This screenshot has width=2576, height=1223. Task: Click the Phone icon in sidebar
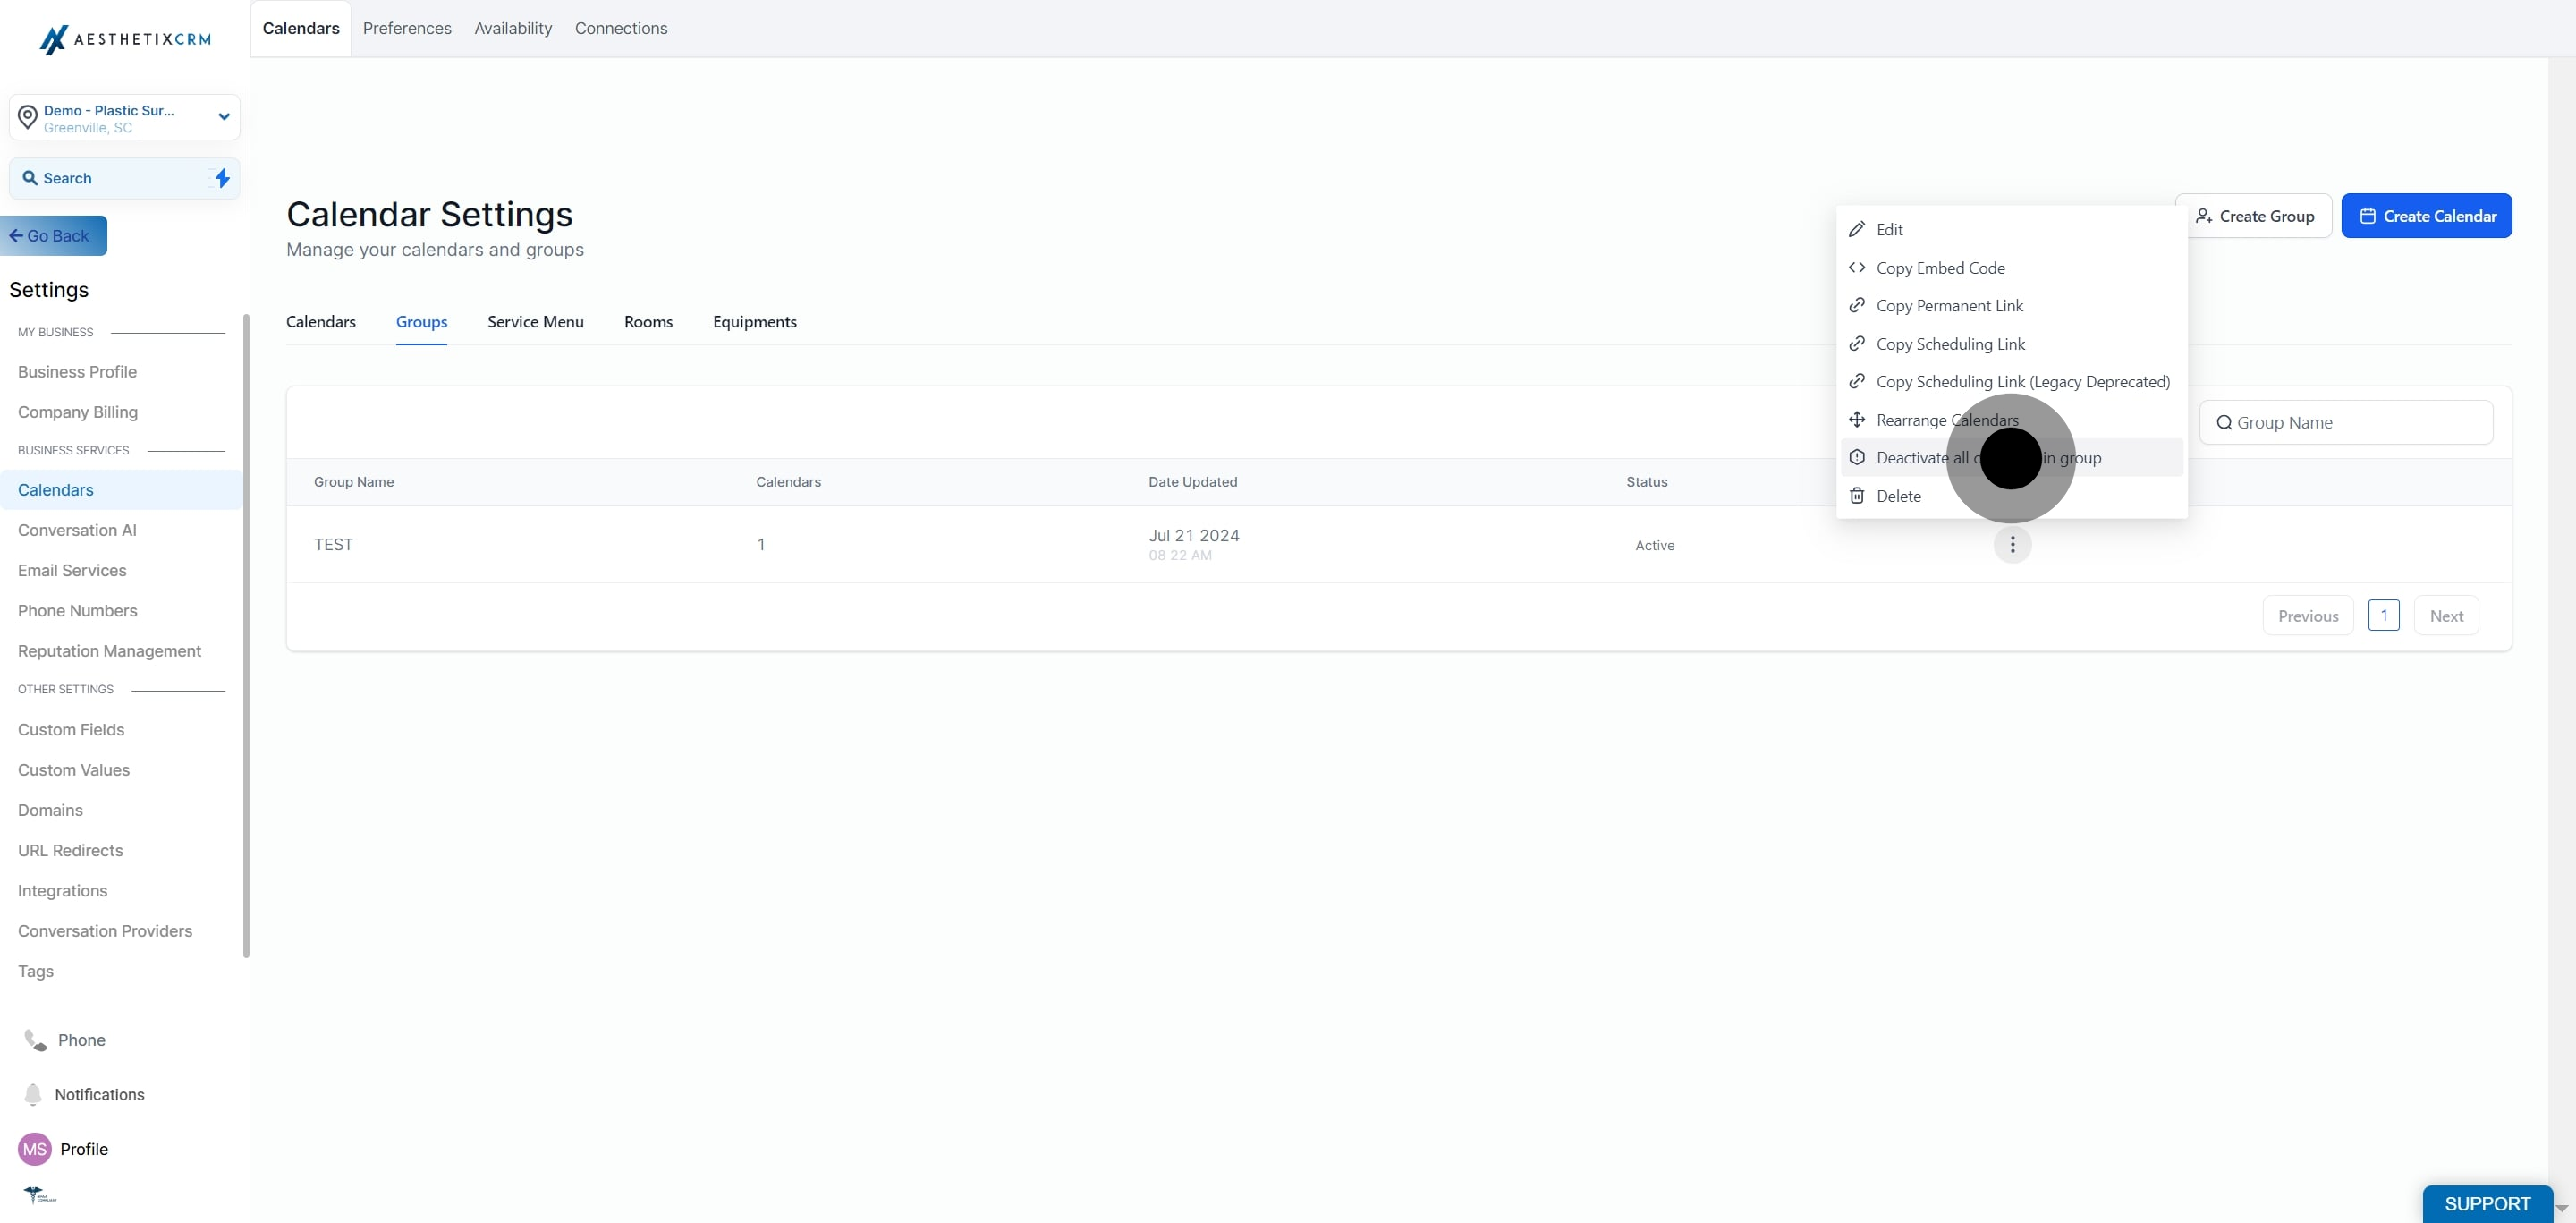[36, 1040]
